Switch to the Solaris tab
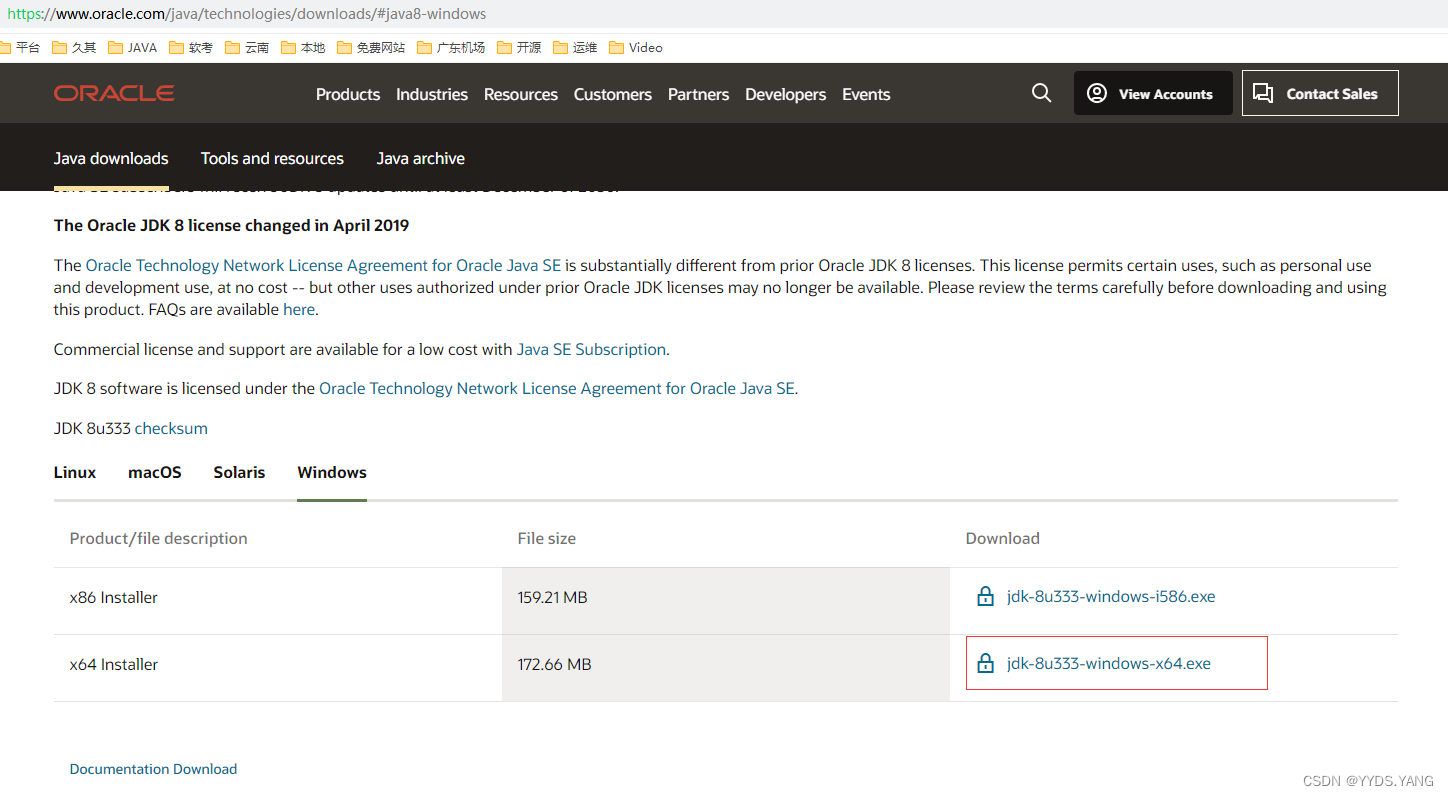1448x796 pixels. point(239,472)
